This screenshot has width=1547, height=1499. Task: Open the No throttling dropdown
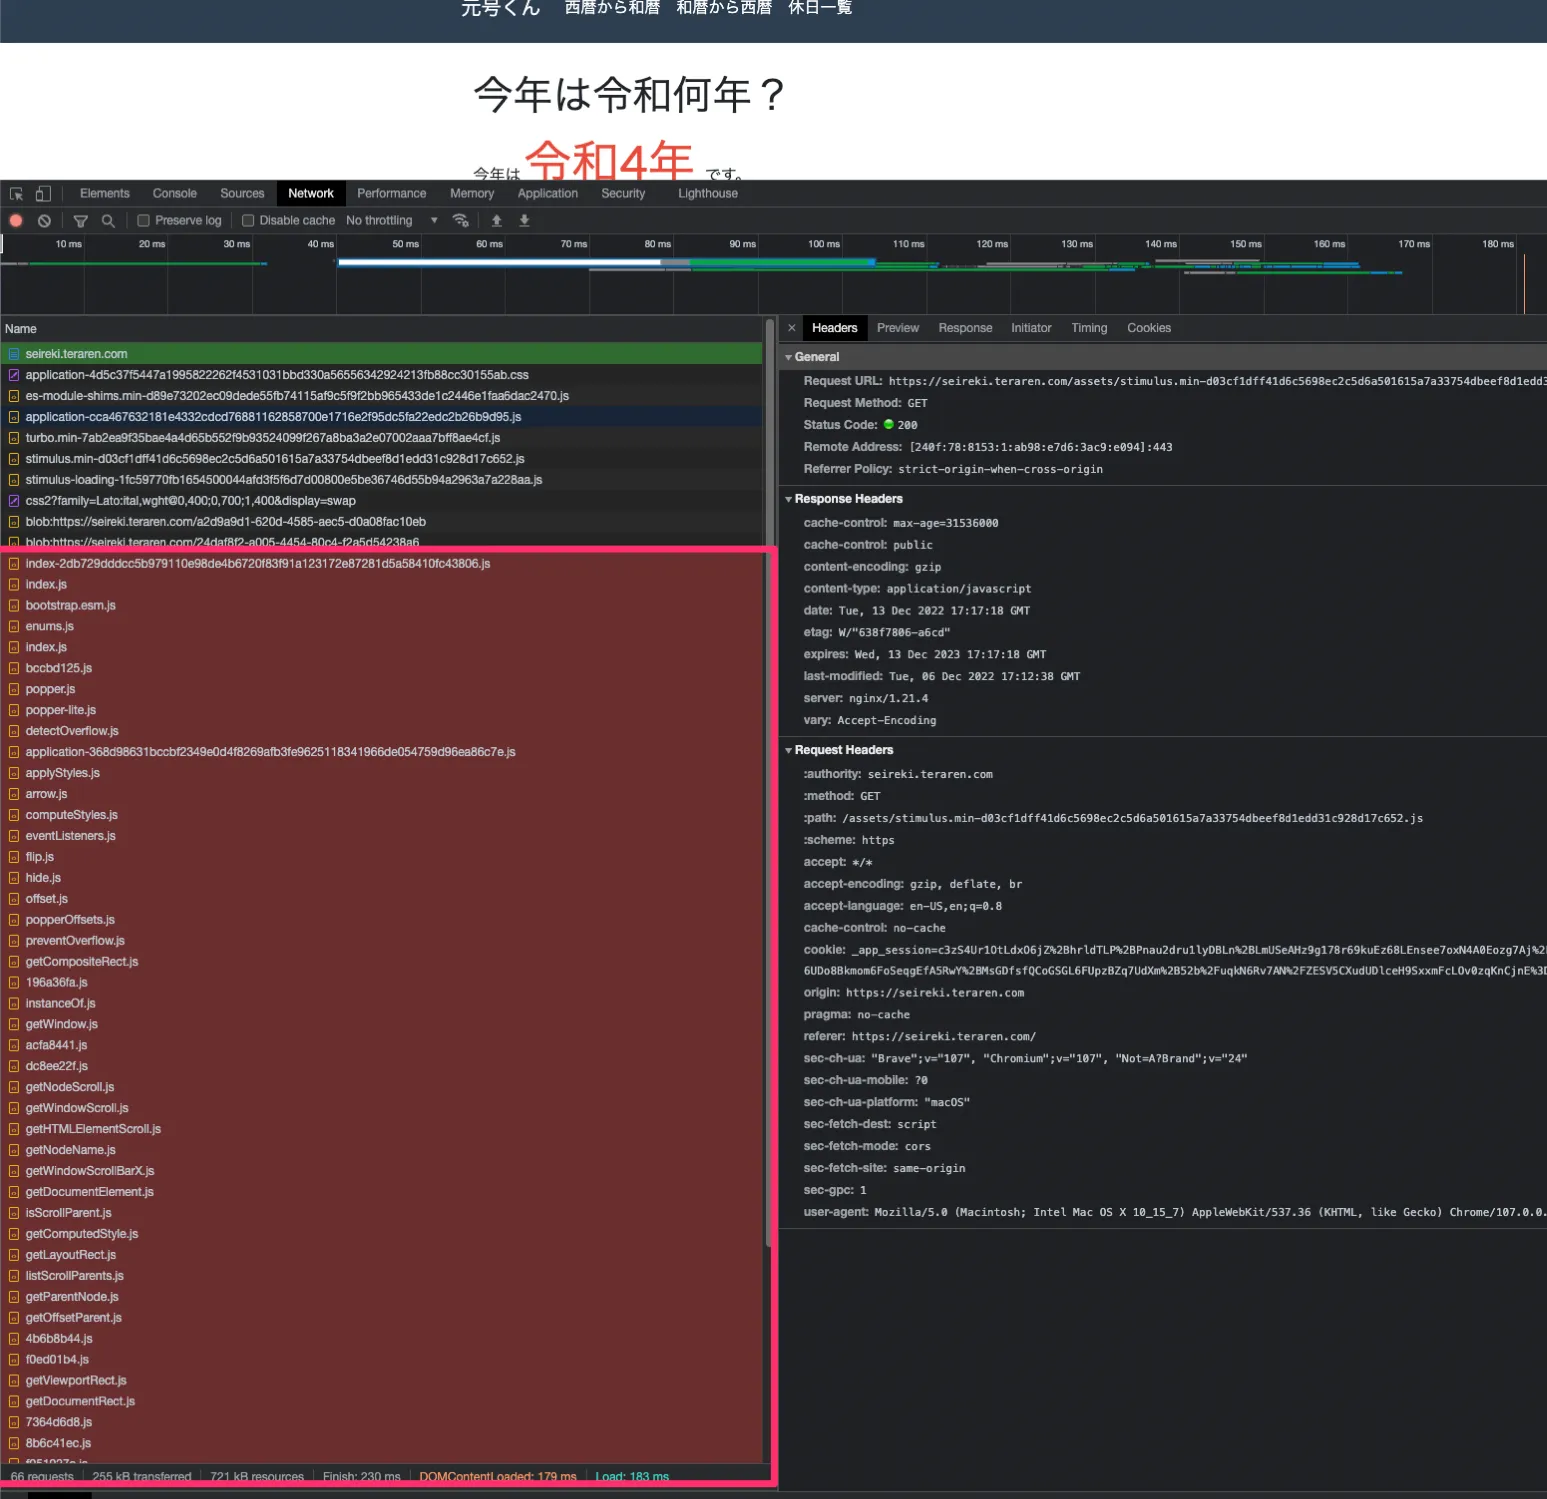click(x=391, y=221)
